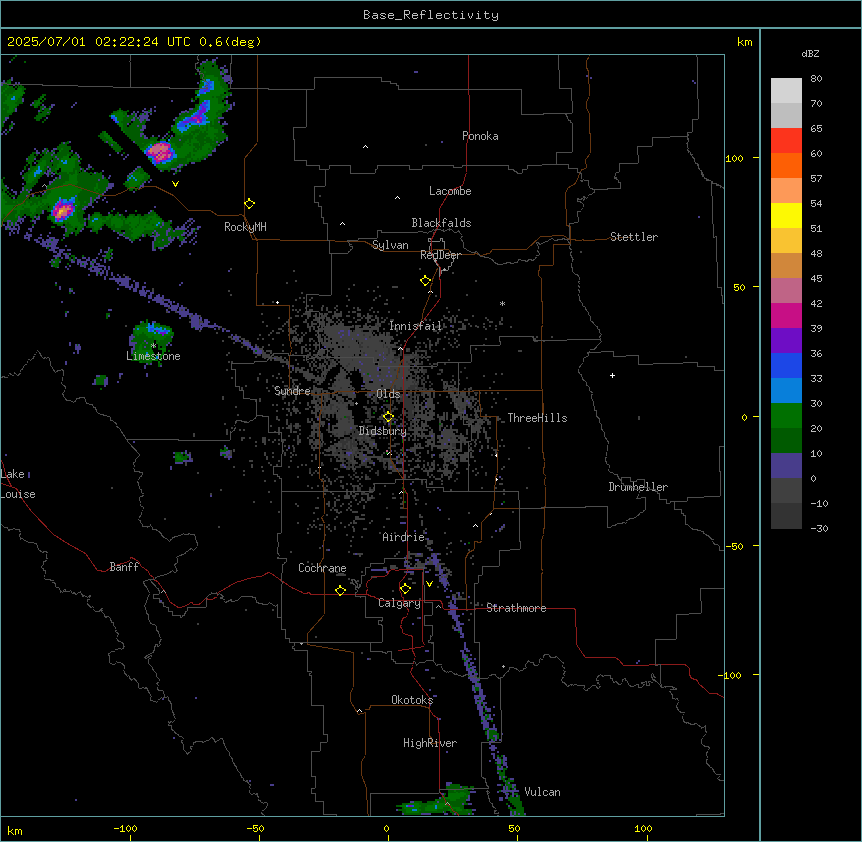Click the yellow diamond marker below RedDeer
Screen dimensions: 862x842
coord(426,281)
